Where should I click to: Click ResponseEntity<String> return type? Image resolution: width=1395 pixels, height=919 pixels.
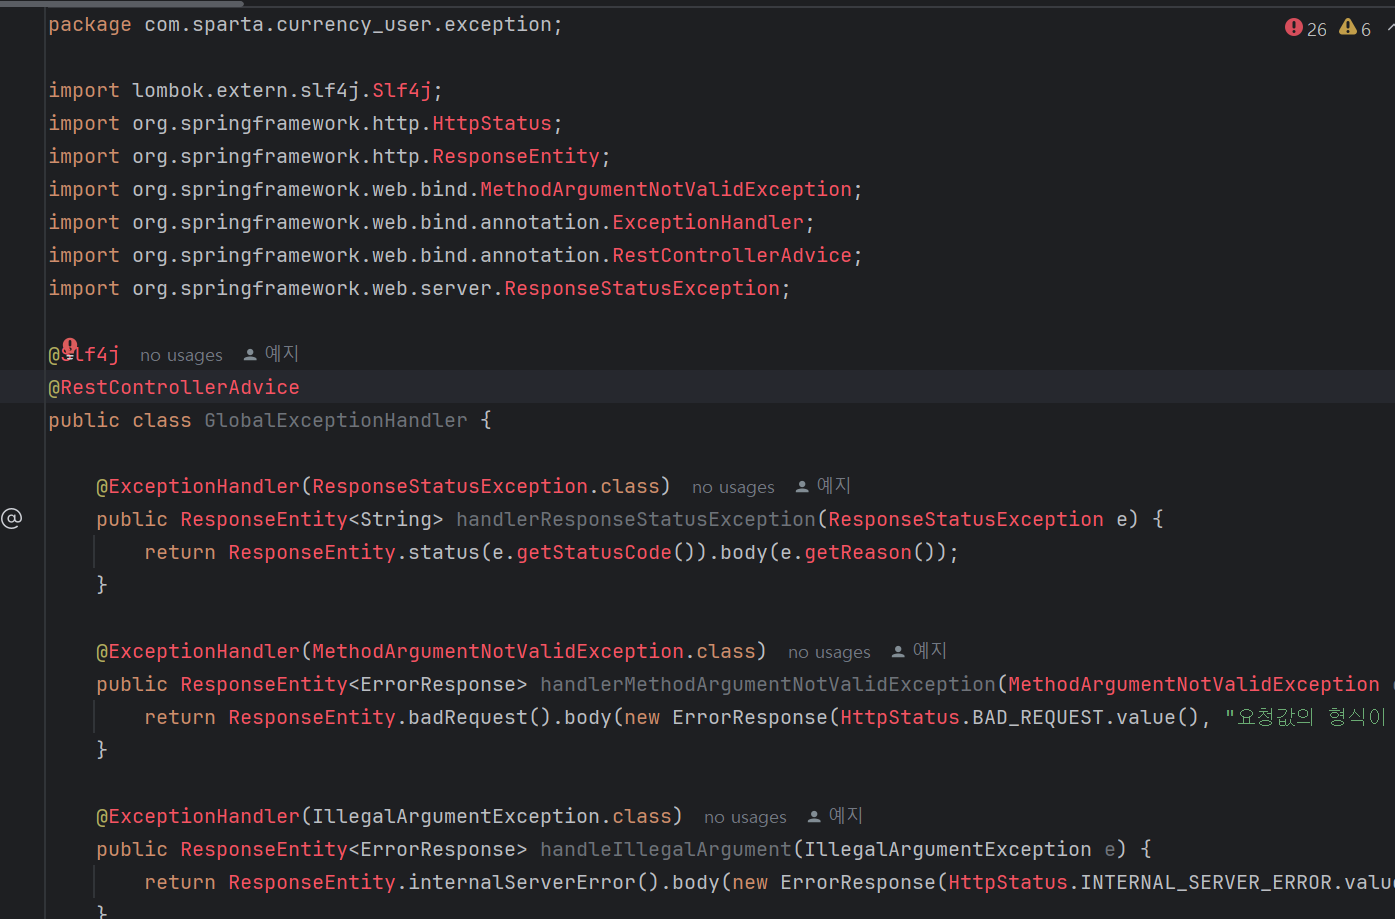312,519
